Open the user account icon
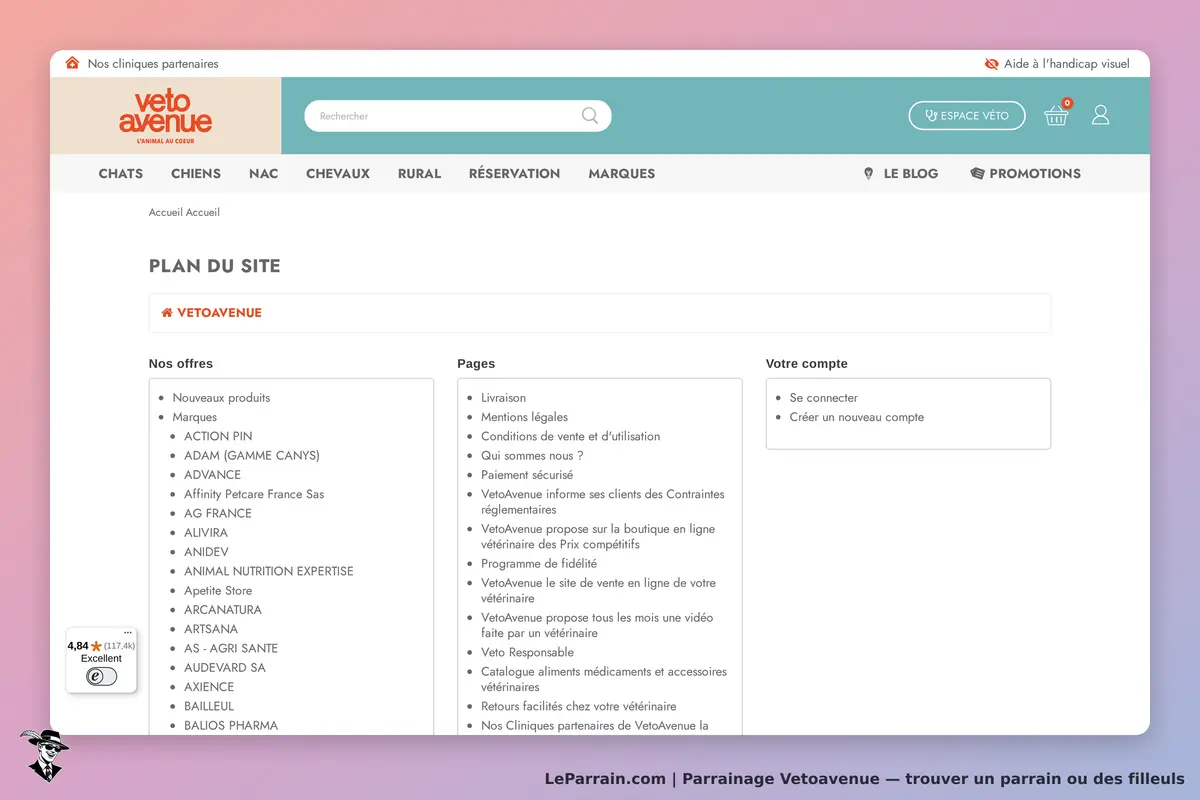This screenshot has width=1200, height=800. [1100, 115]
